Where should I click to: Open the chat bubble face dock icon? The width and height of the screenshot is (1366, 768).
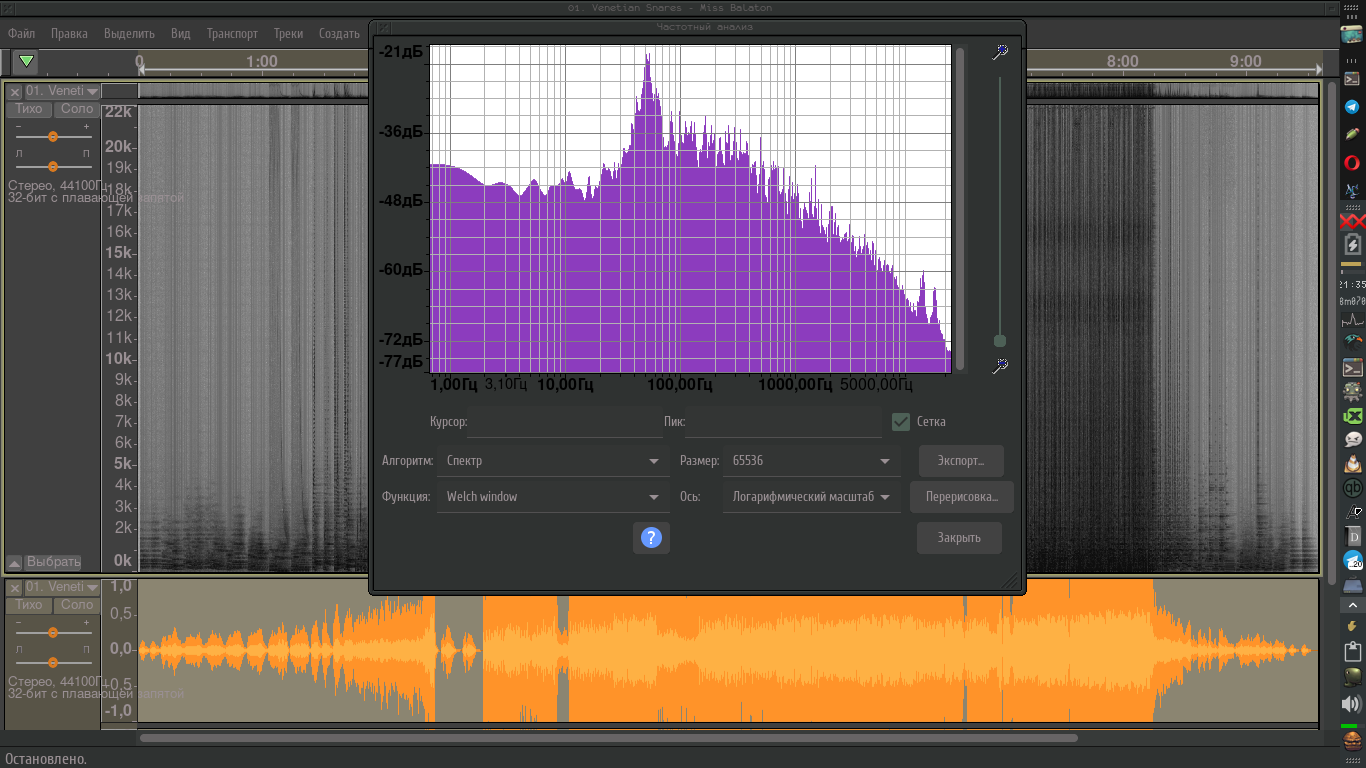pyautogui.click(x=1352, y=439)
